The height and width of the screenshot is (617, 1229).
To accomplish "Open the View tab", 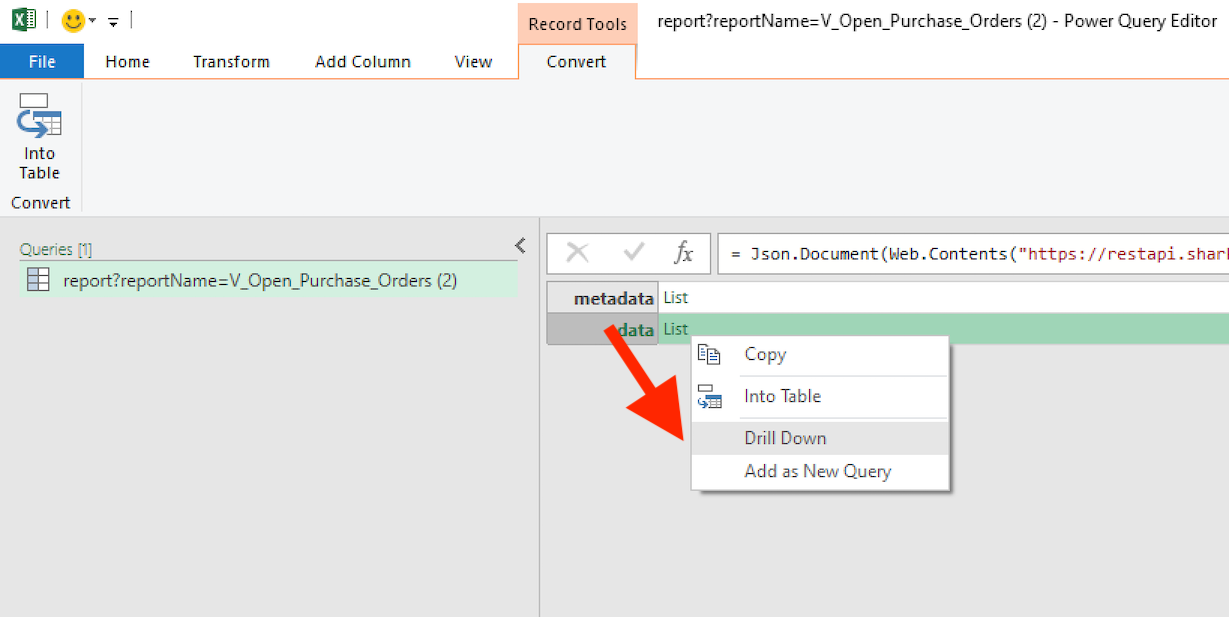I will click(473, 62).
